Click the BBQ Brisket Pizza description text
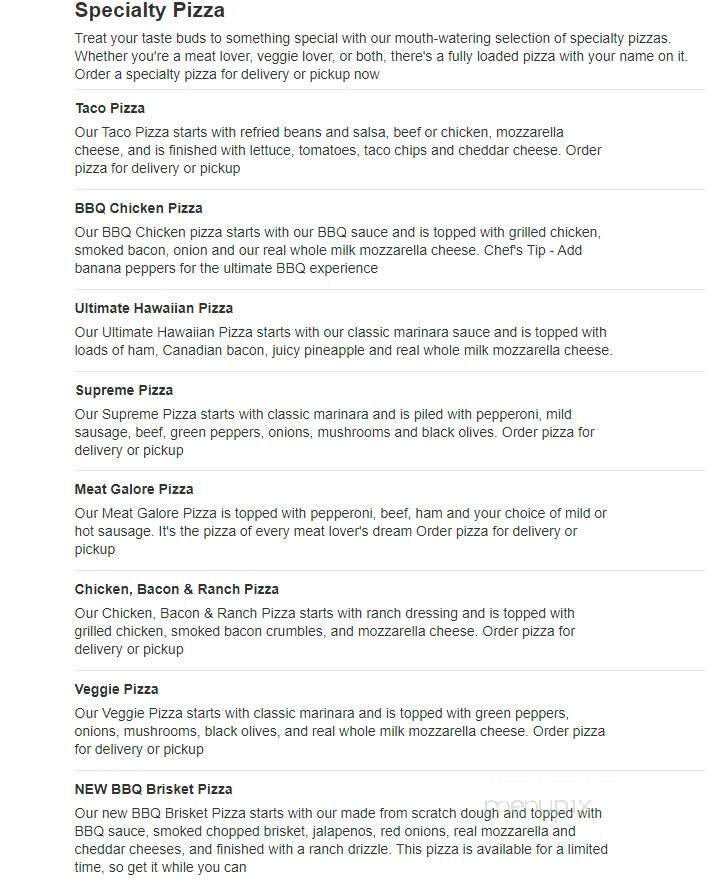Viewport: 717px width, 889px height. click(x=340, y=840)
